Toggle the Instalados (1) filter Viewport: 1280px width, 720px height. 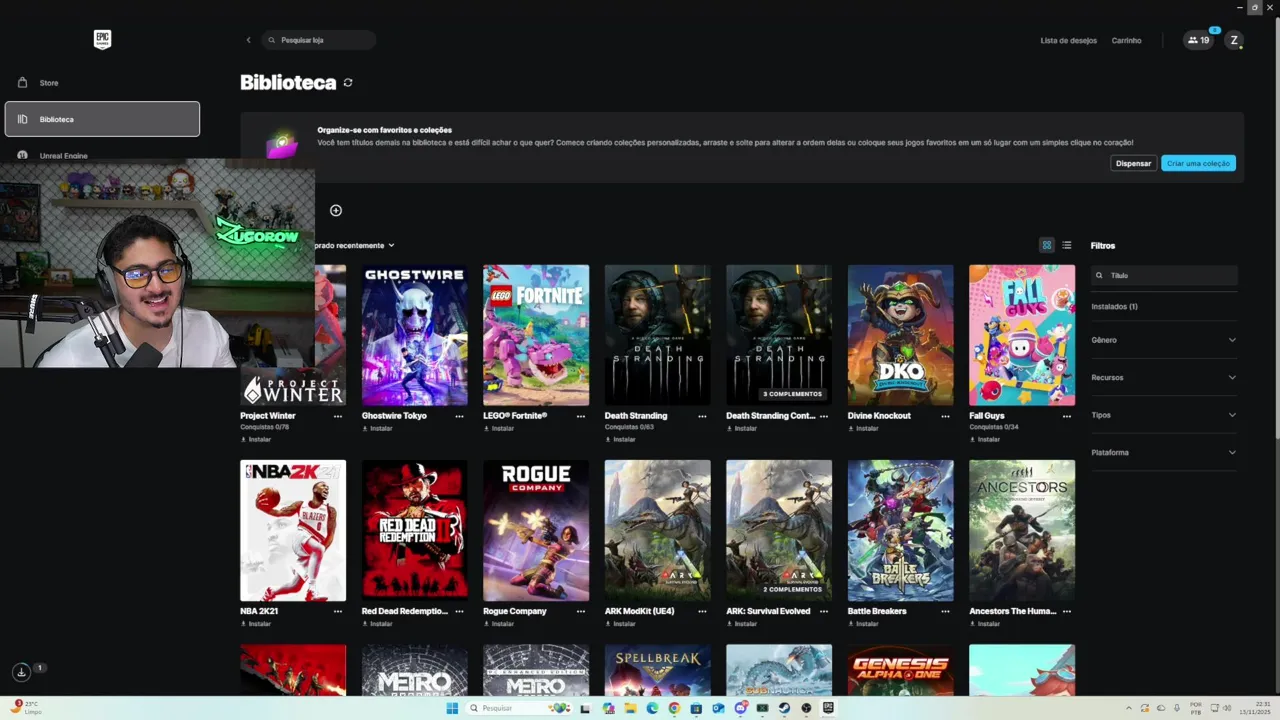[x=1114, y=306]
